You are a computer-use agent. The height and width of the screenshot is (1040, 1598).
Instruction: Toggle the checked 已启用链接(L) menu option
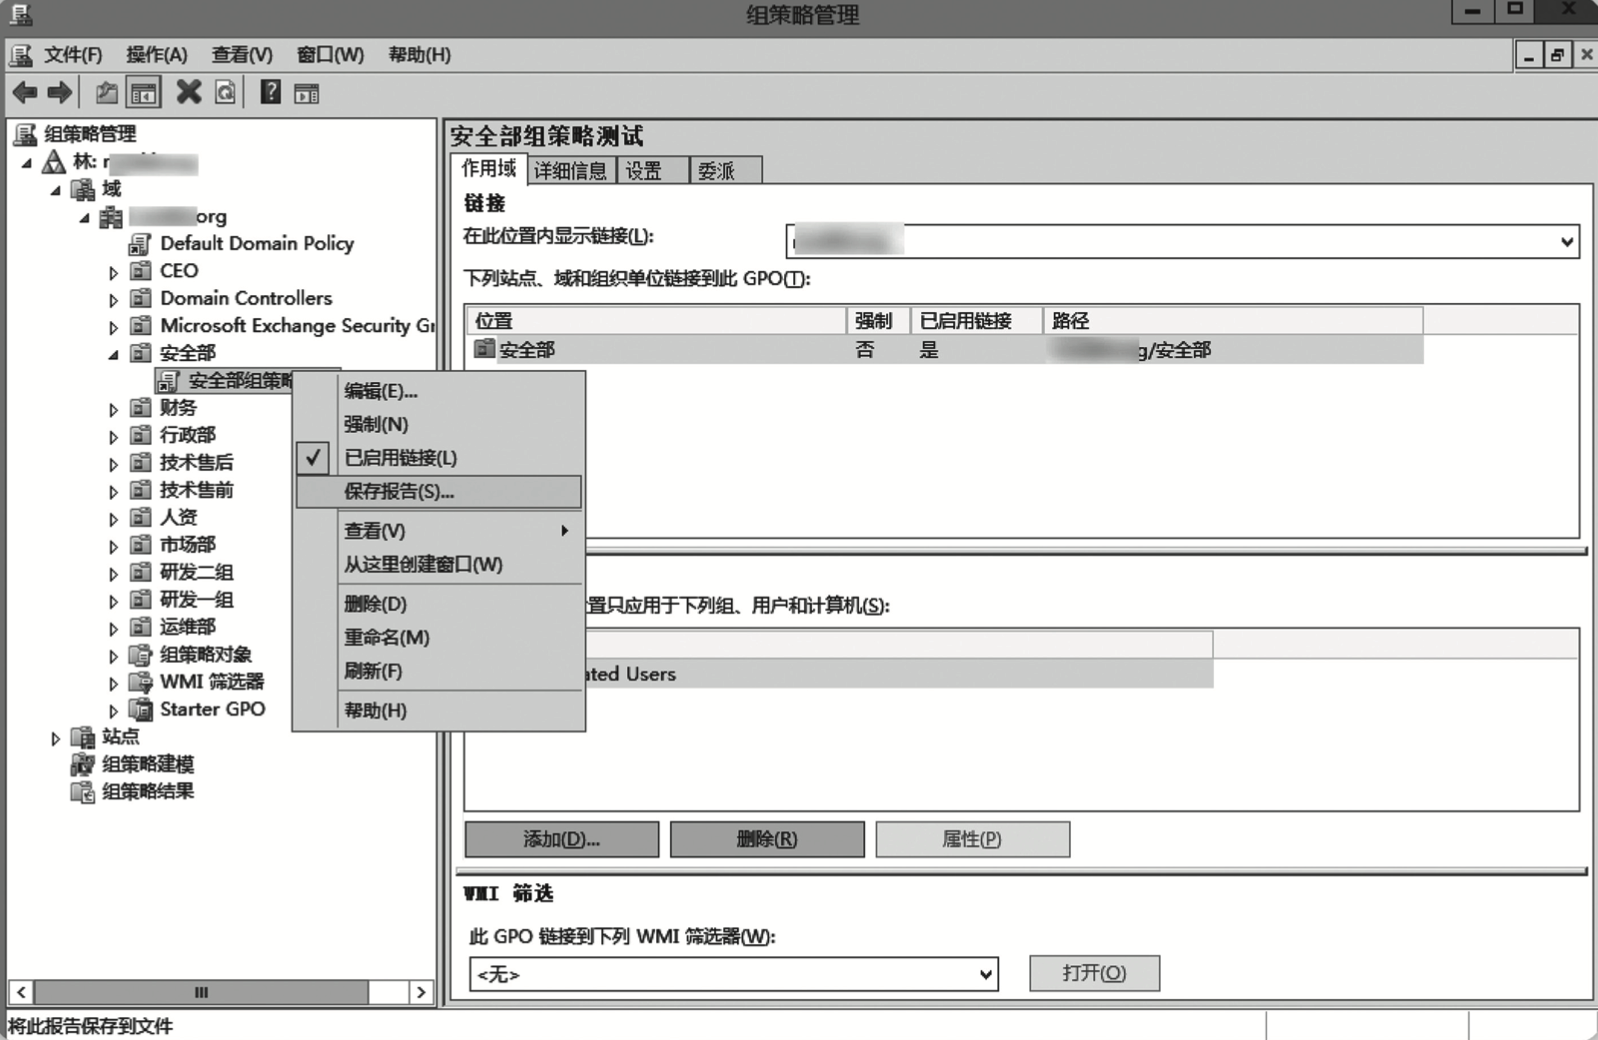coord(439,458)
